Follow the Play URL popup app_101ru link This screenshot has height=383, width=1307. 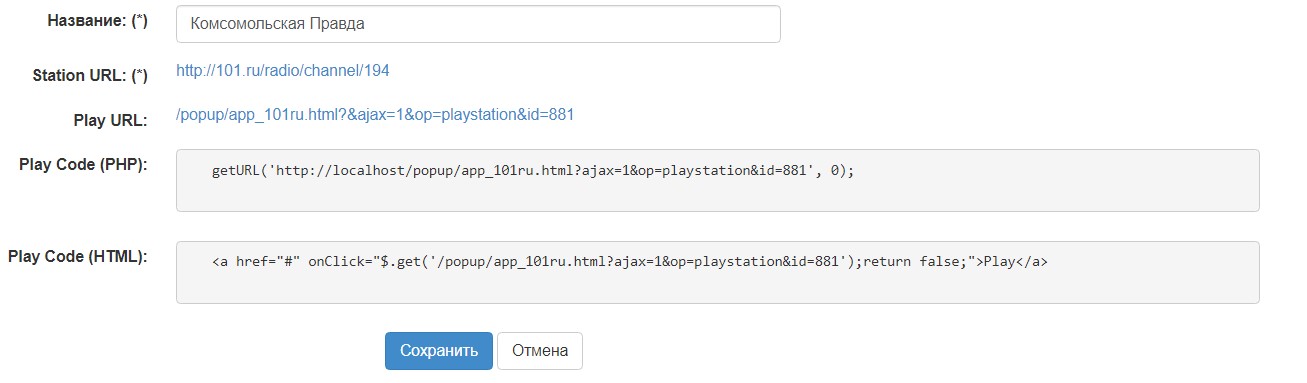click(375, 115)
